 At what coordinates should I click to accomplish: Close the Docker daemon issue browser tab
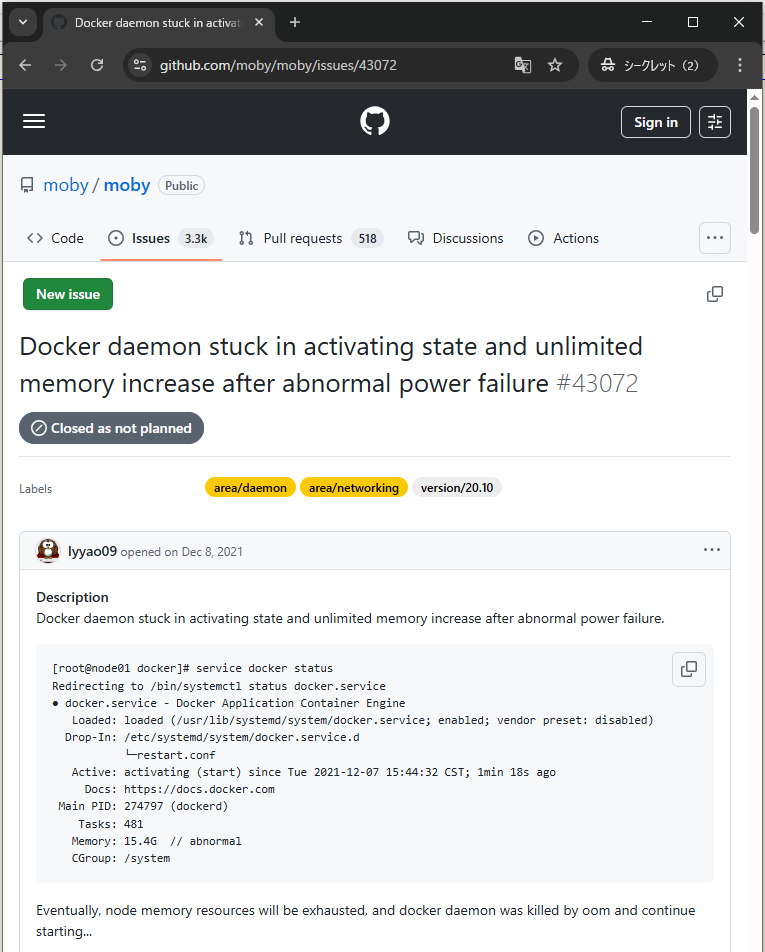259,22
